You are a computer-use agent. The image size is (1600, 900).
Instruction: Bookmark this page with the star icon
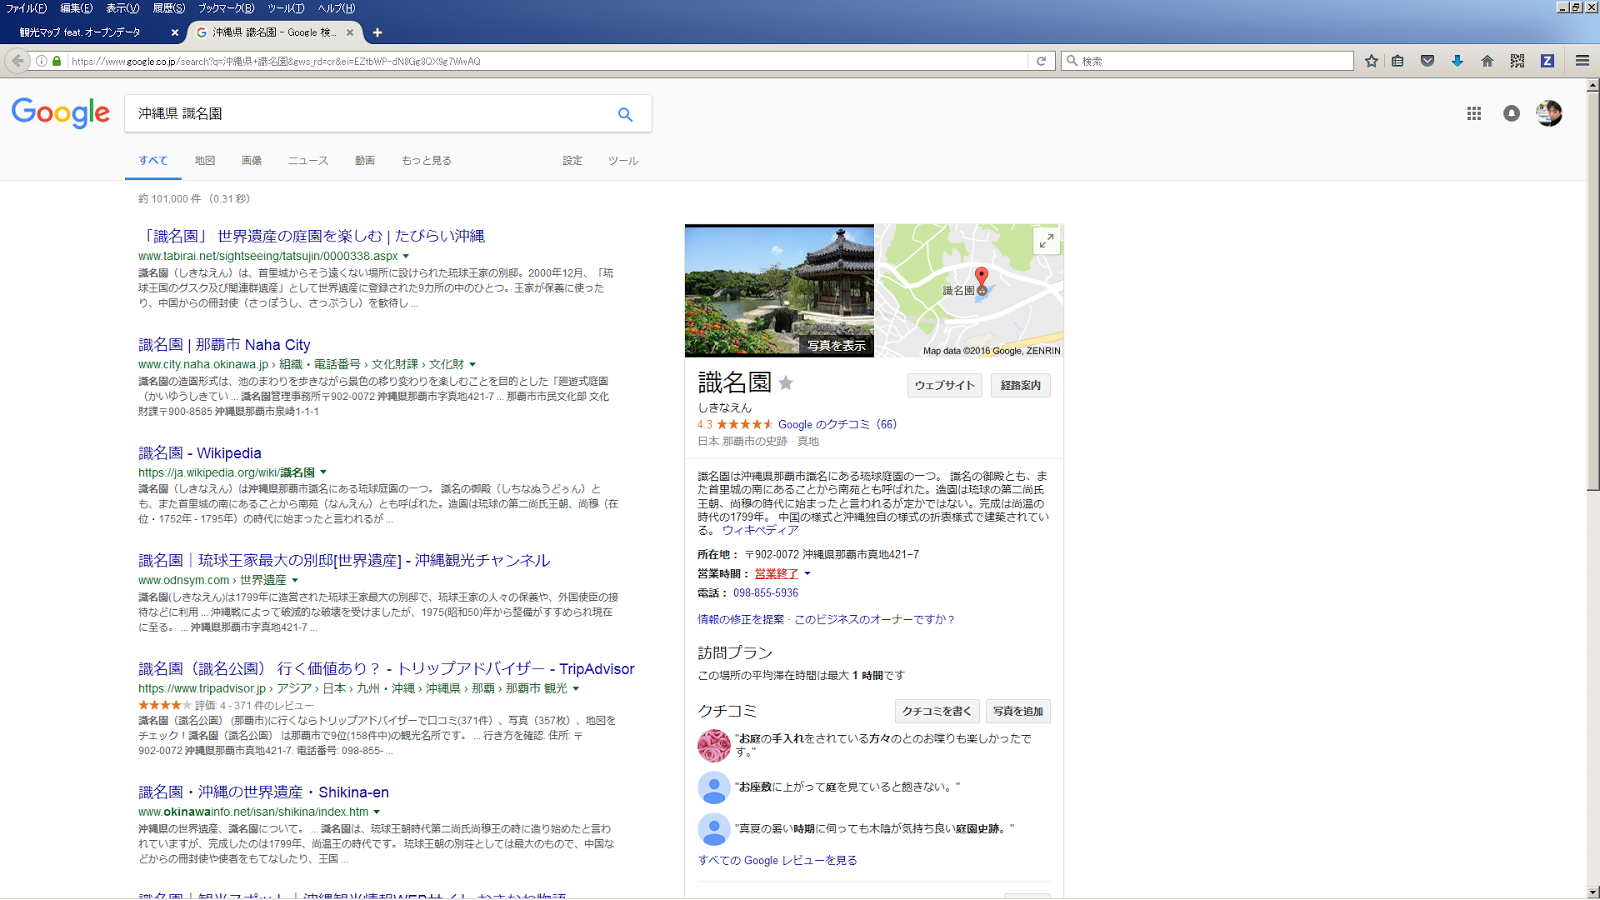coord(1372,61)
